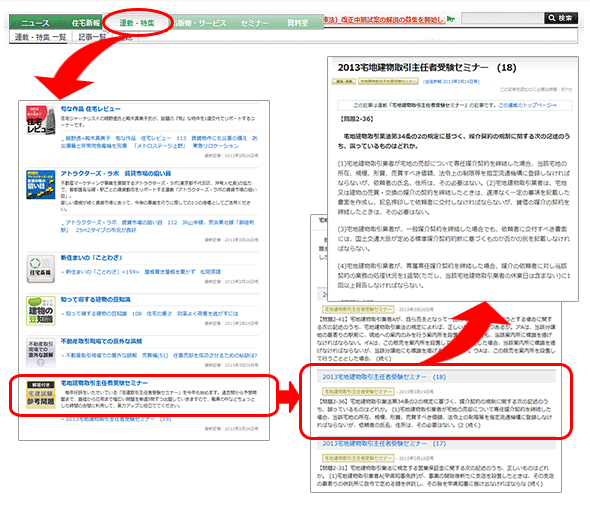Open the 資料室 navigation tab
The width and height of the screenshot is (590, 507).
(x=298, y=23)
